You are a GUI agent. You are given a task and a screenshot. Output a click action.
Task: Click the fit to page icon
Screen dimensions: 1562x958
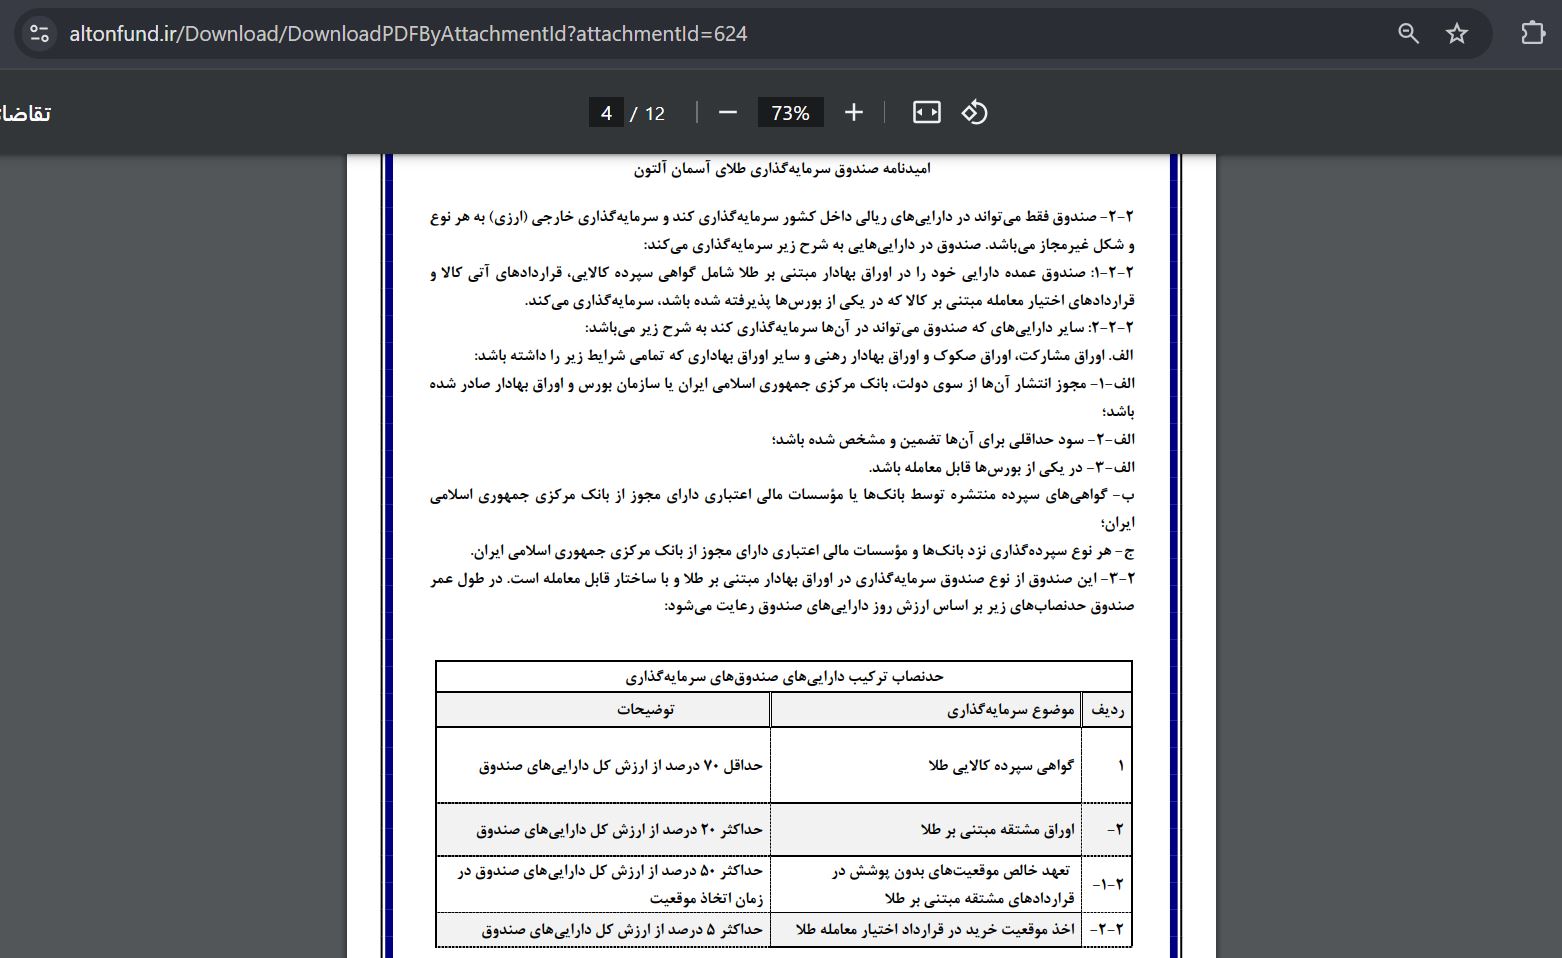point(927,112)
